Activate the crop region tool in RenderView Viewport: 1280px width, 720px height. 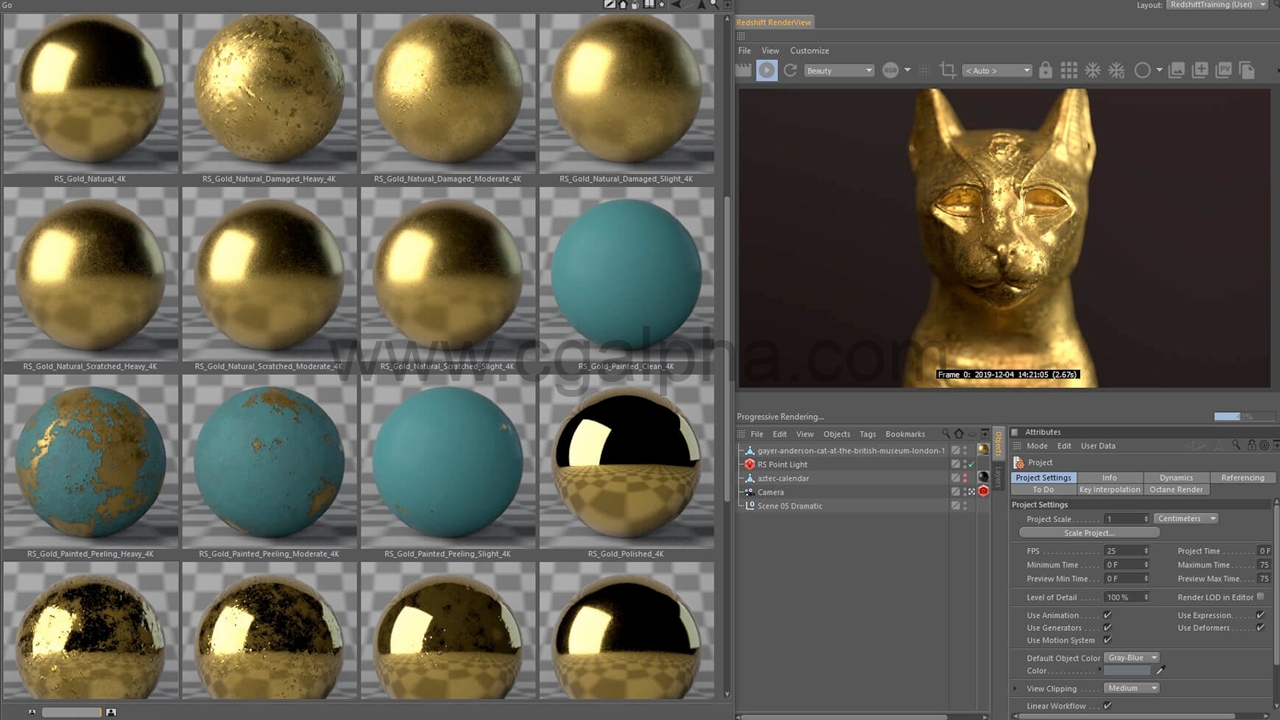[x=948, y=70]
